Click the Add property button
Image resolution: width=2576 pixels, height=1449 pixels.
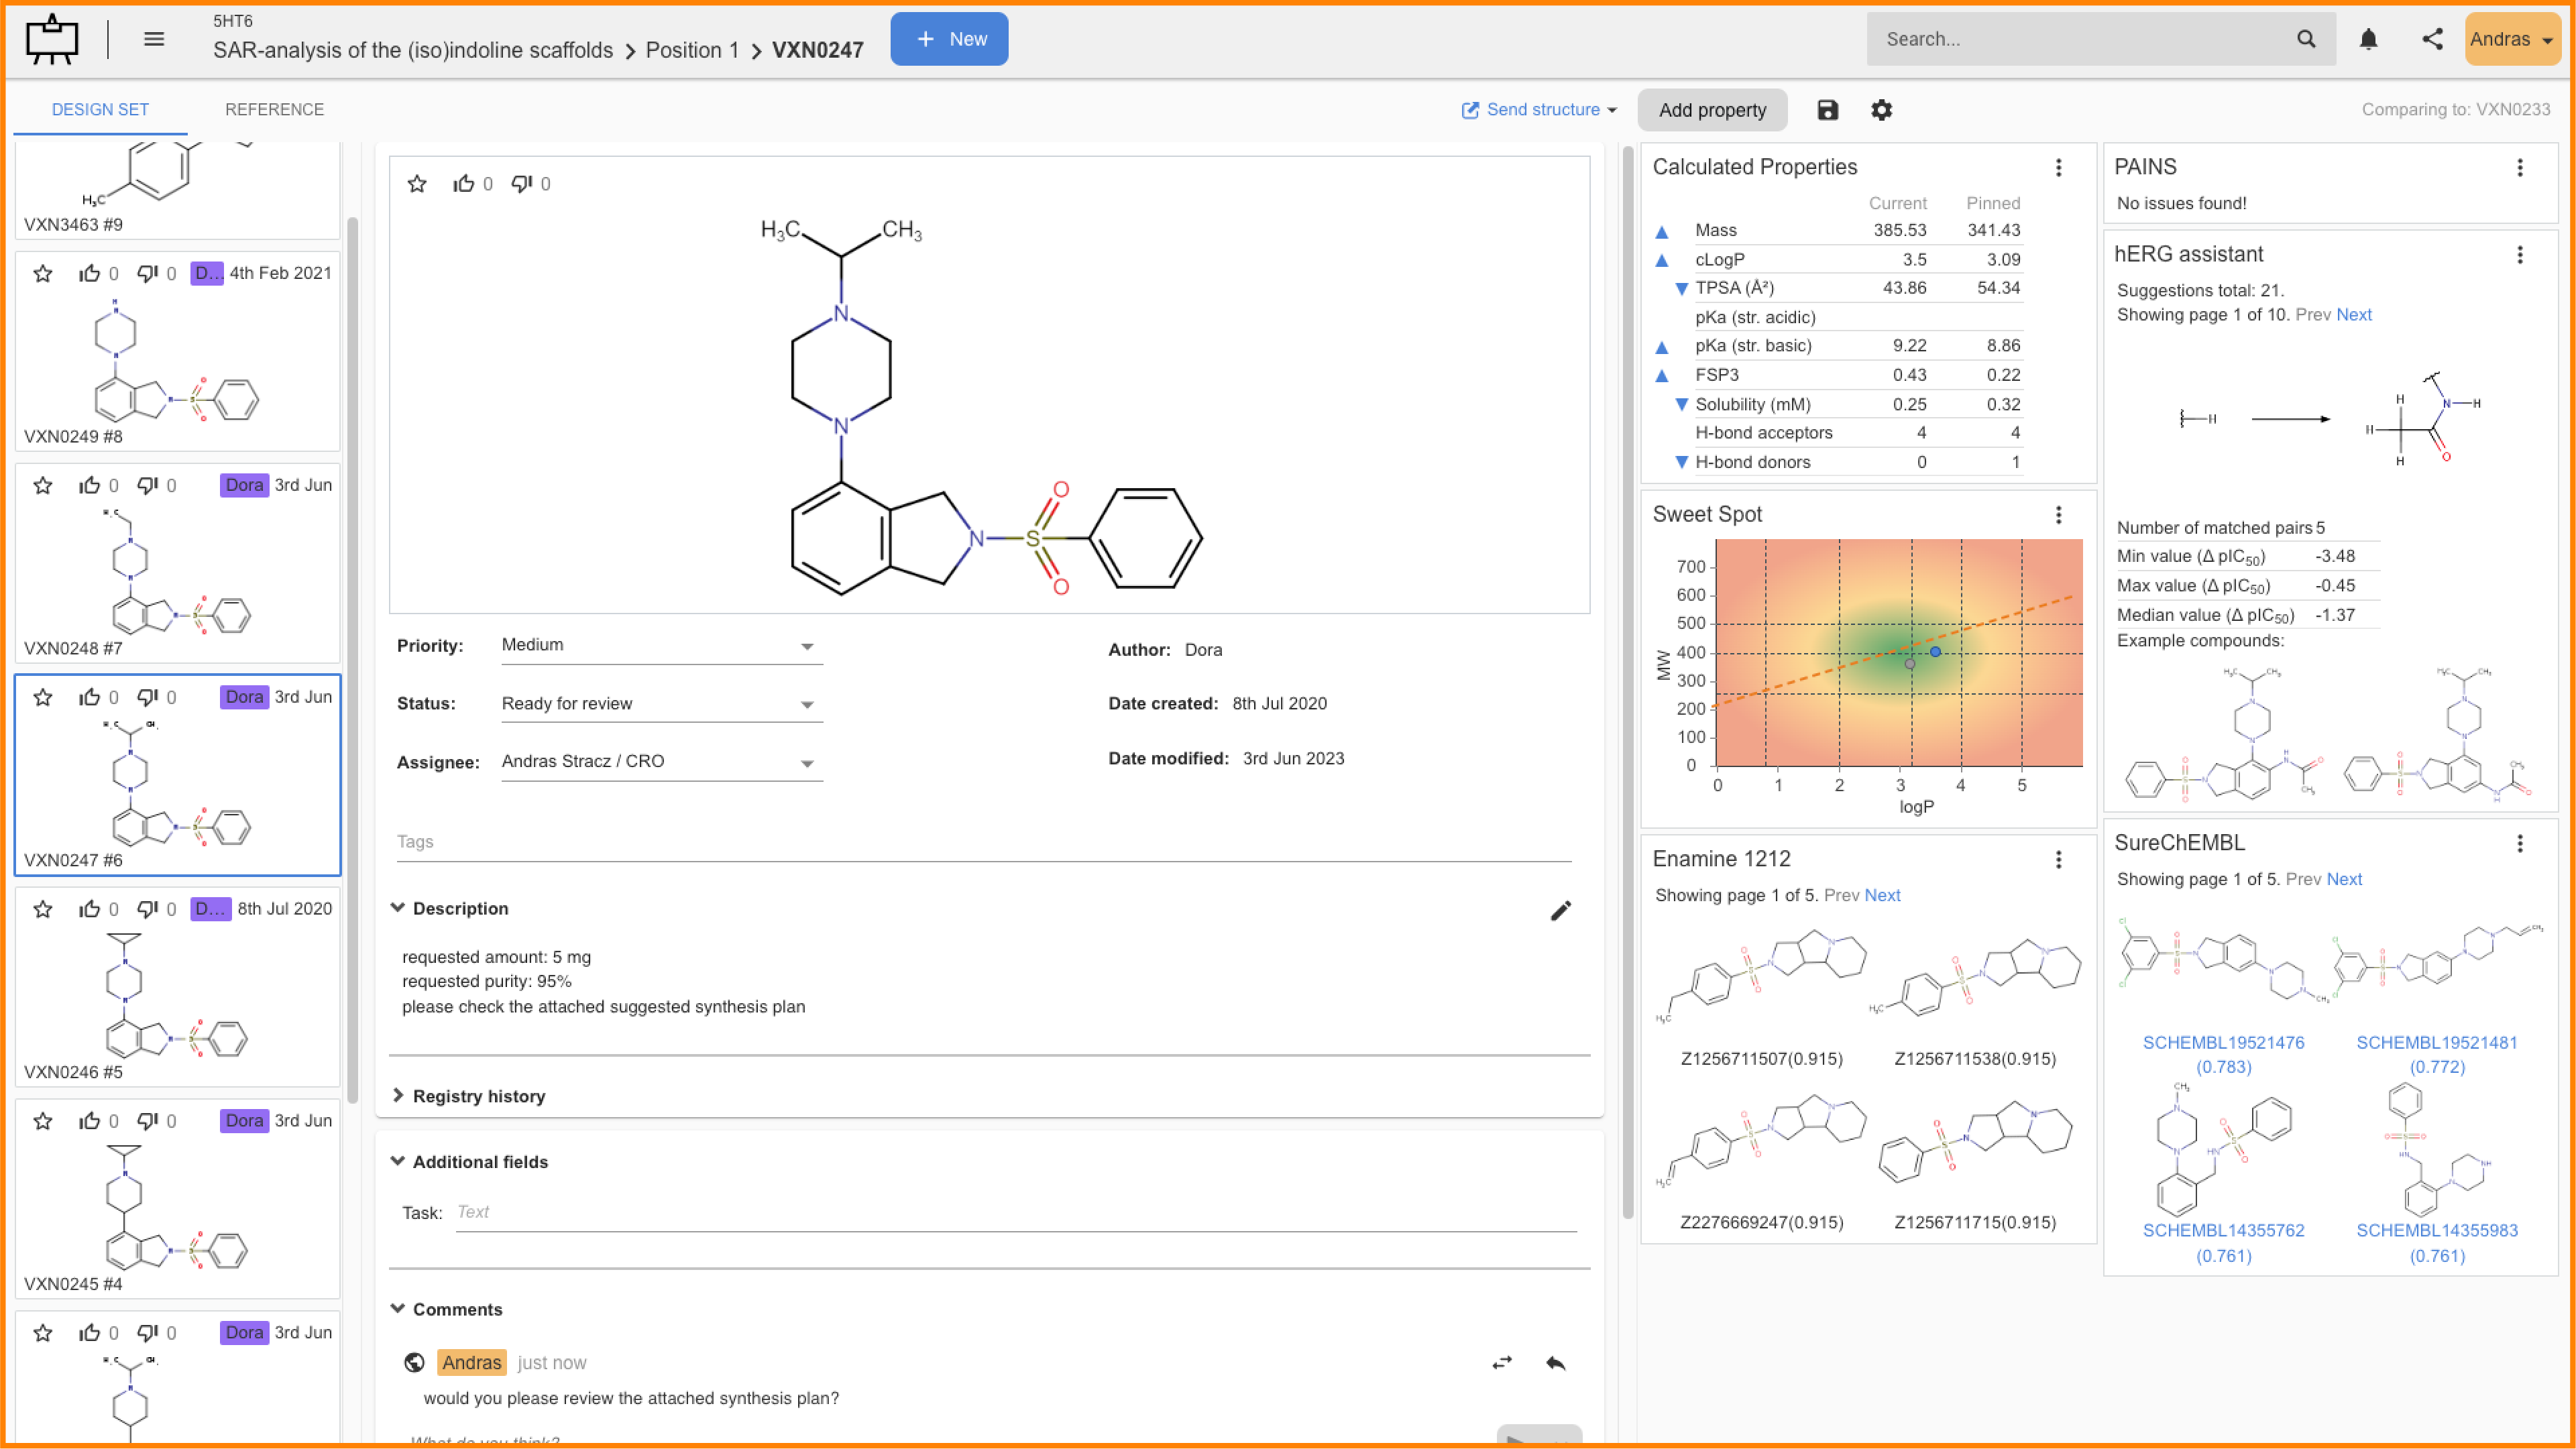tap(1712, 110)
